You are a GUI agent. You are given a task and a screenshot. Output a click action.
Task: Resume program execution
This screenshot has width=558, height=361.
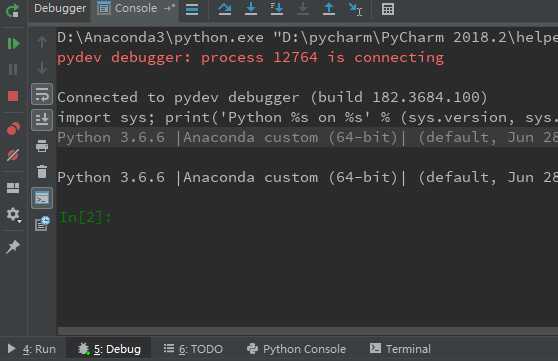13,43
